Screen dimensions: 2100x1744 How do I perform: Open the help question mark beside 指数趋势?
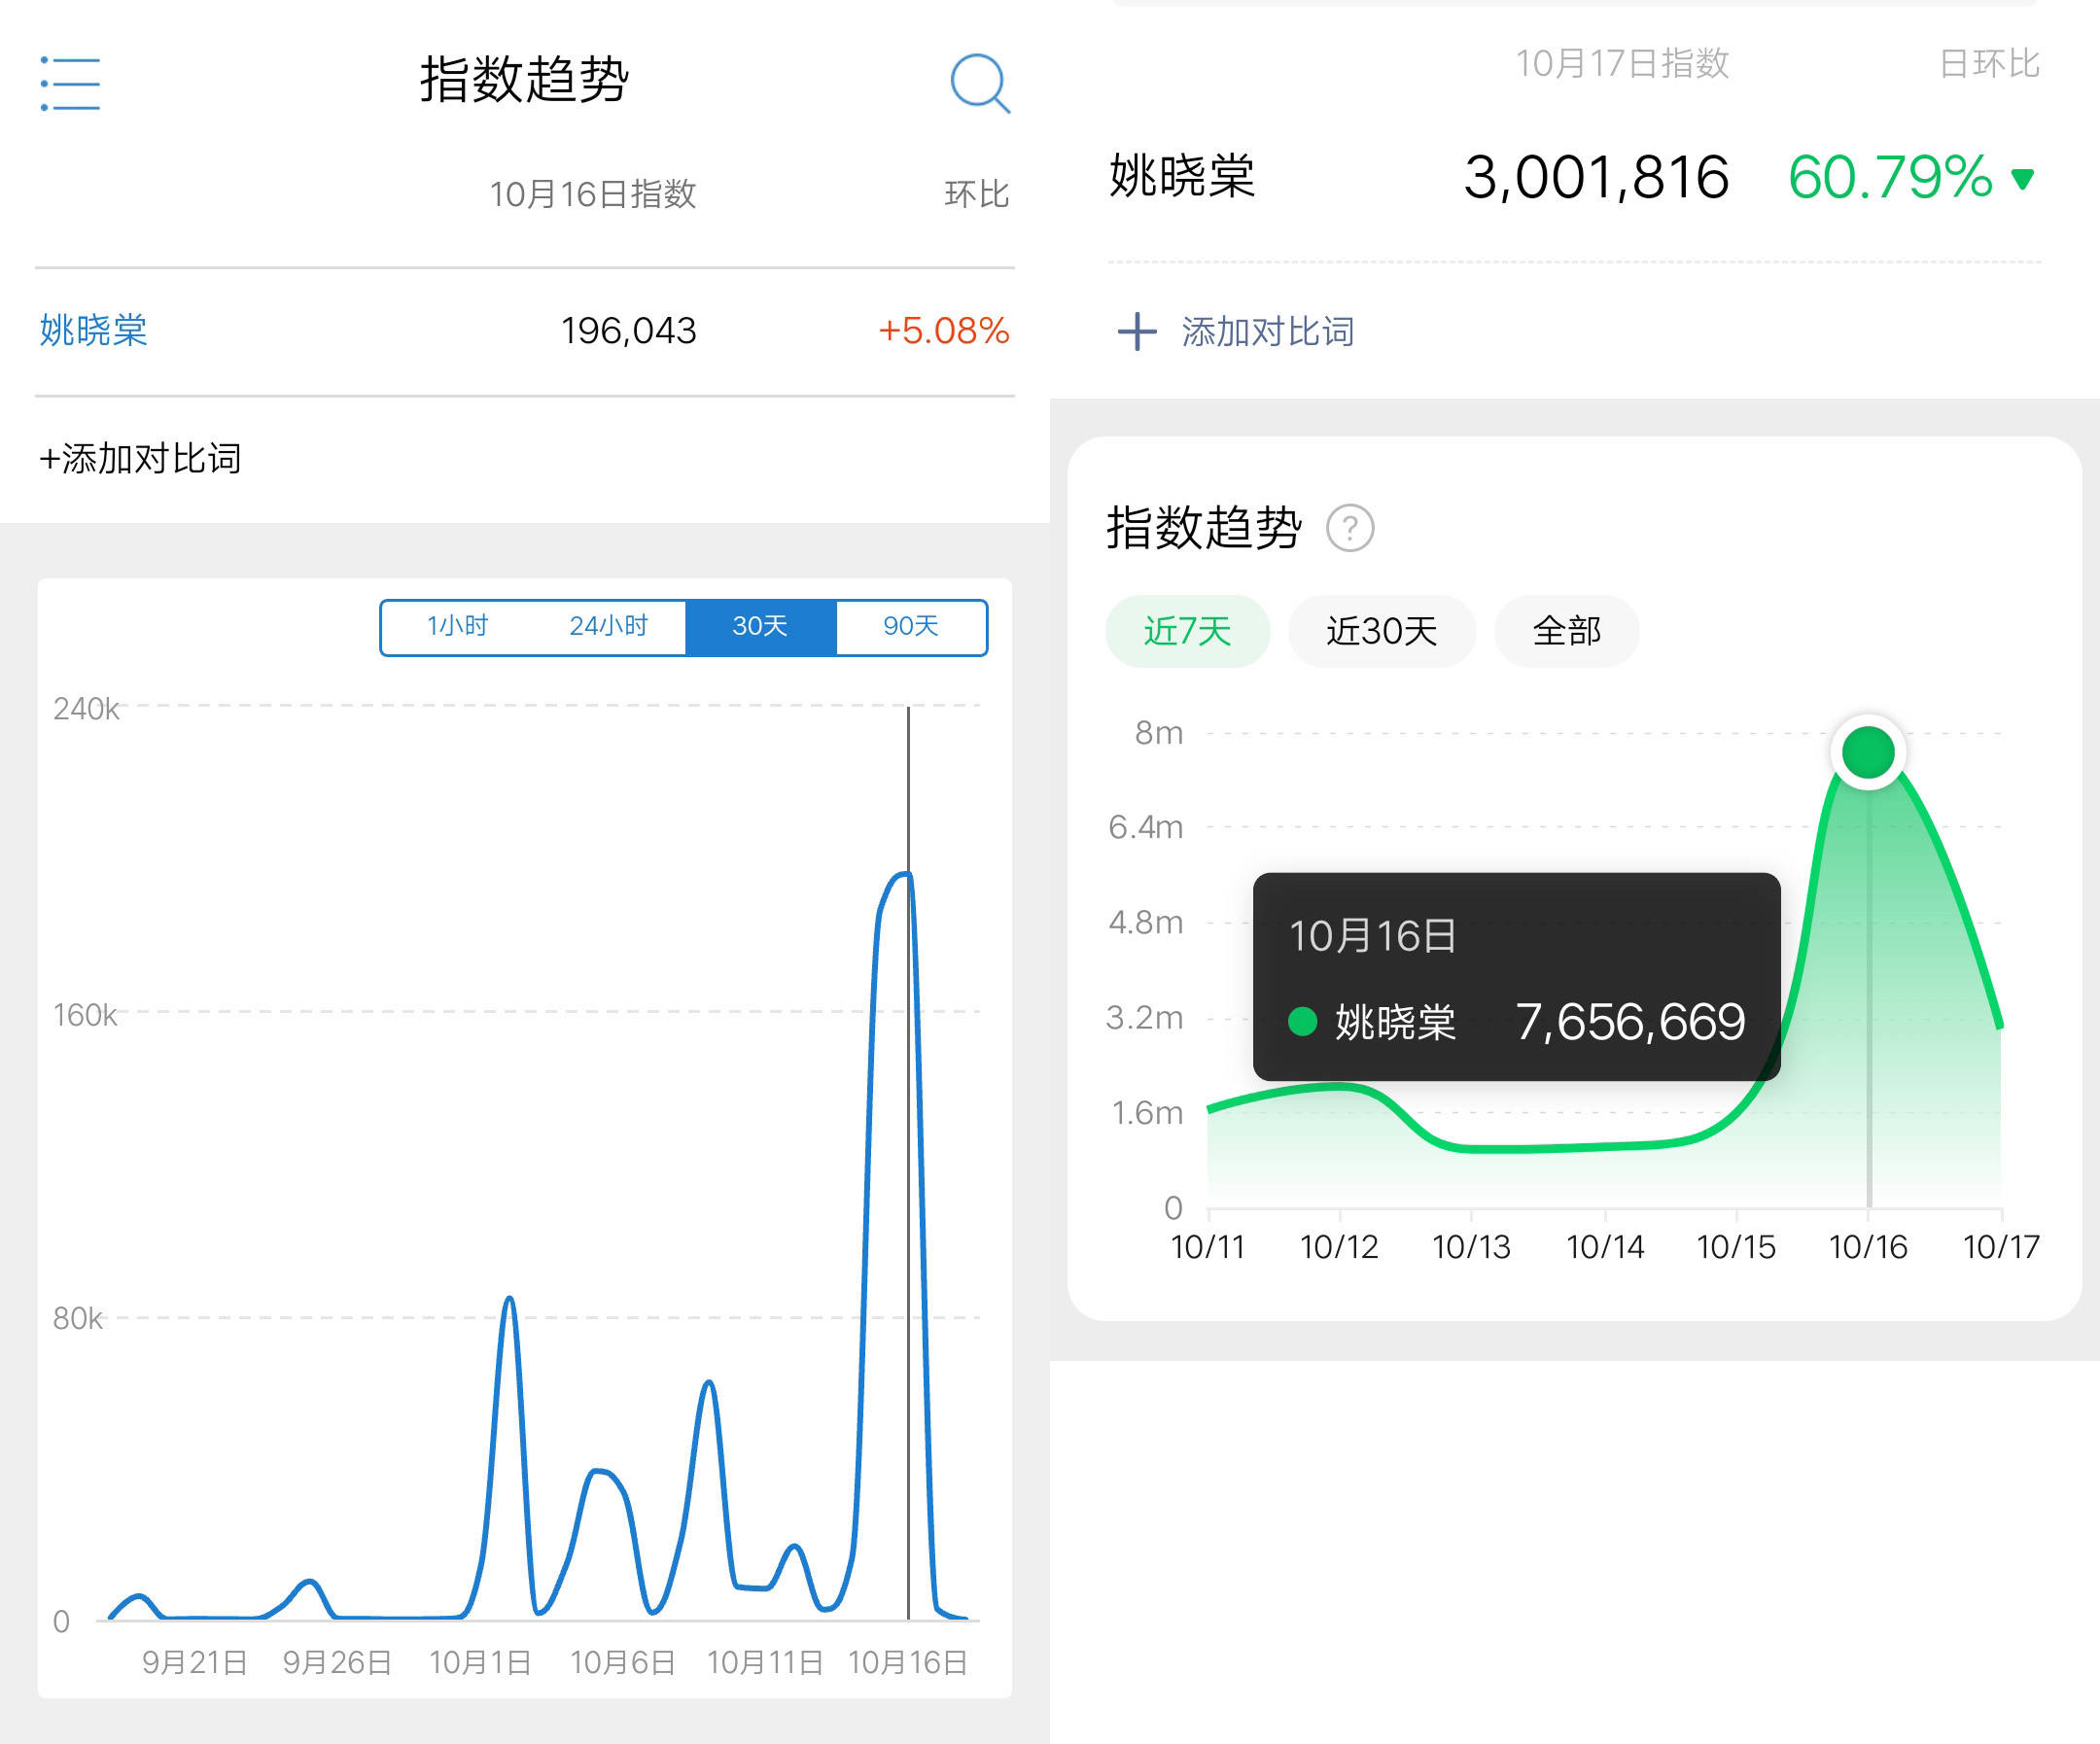tap(1352, 527)
